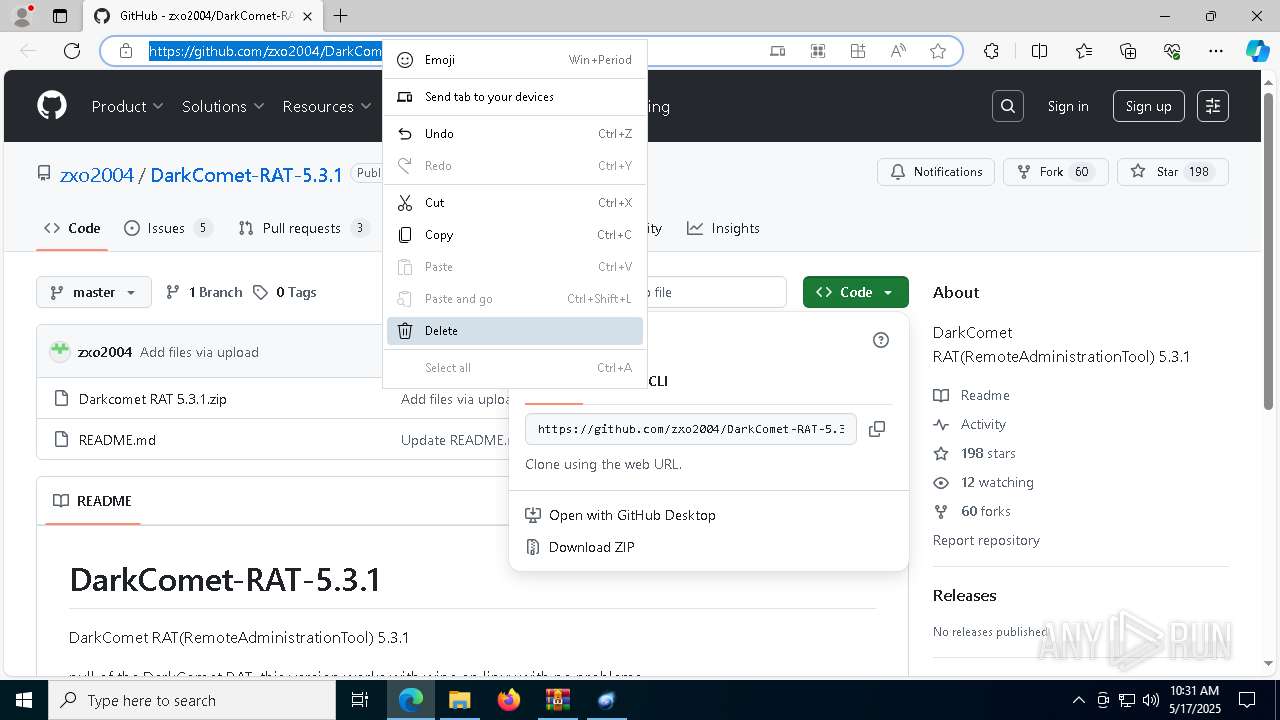Open Browser essentials heart icon
Screen dimensions: 1280x720
(1172, 51)
